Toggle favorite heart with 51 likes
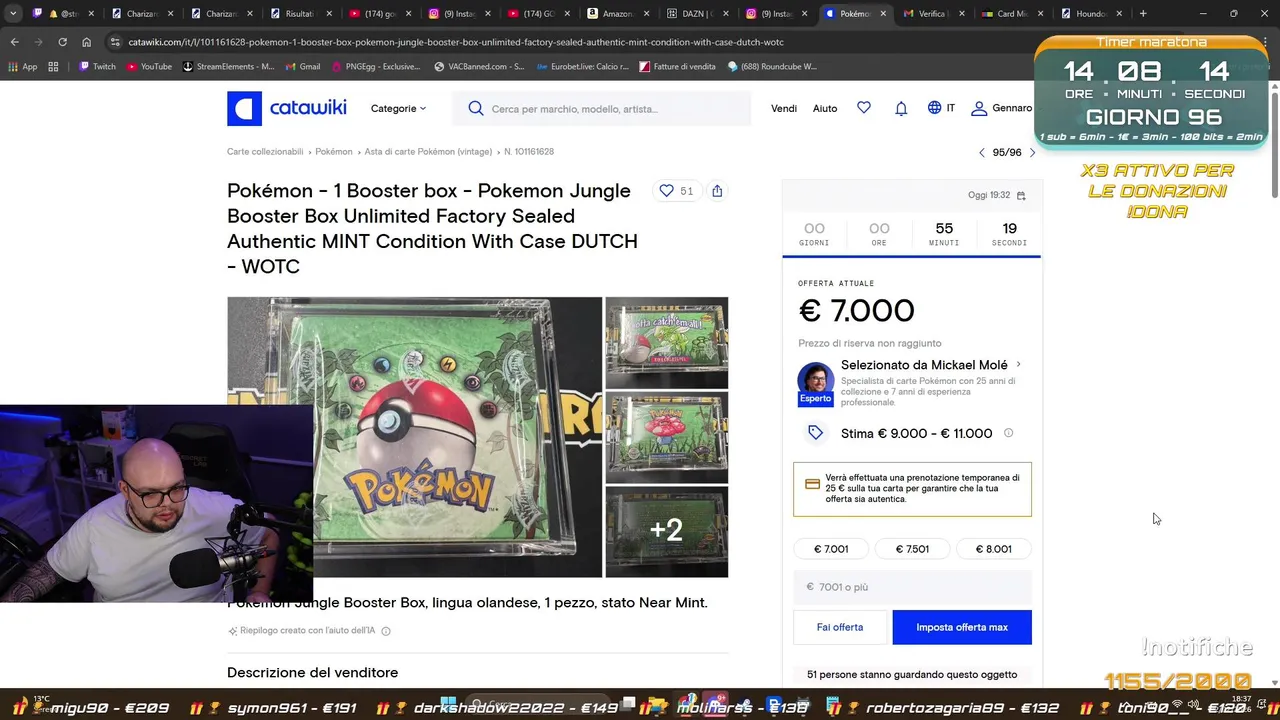The image size is (1280, 720). tap(676, 191)
